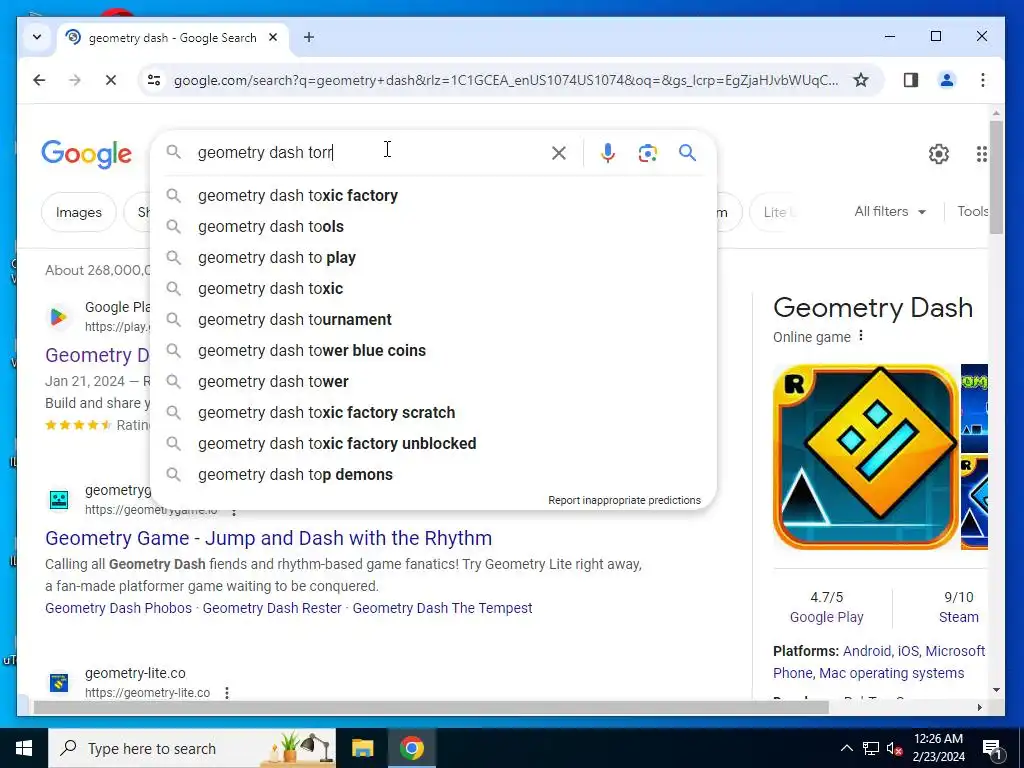Open Geometry Dash icon thumbnail
The image size is (1024, 768).
[x=865, y=457]
